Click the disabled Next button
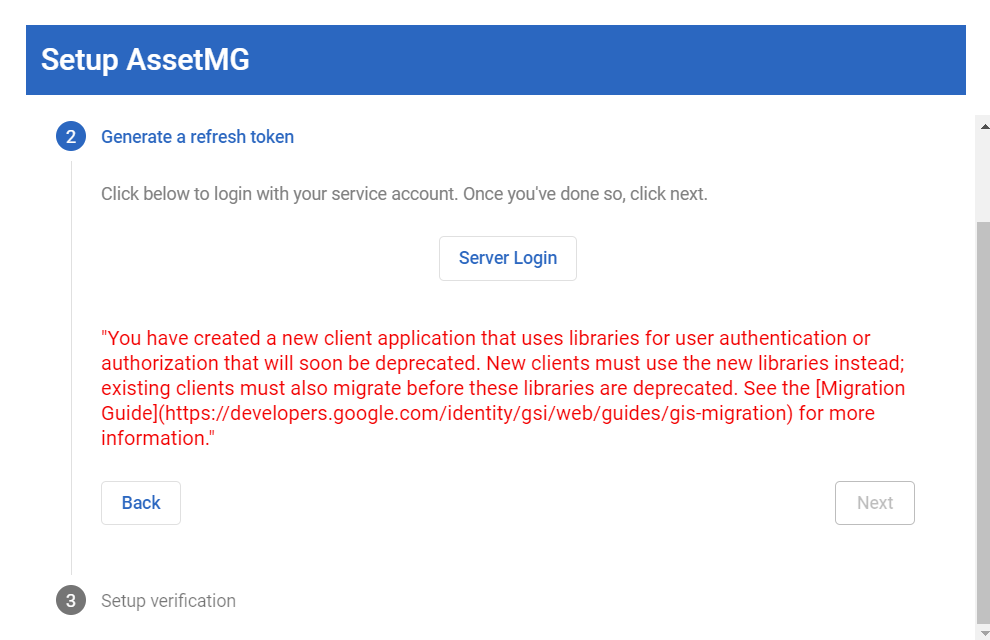990x640 pixels. [874, 503]
